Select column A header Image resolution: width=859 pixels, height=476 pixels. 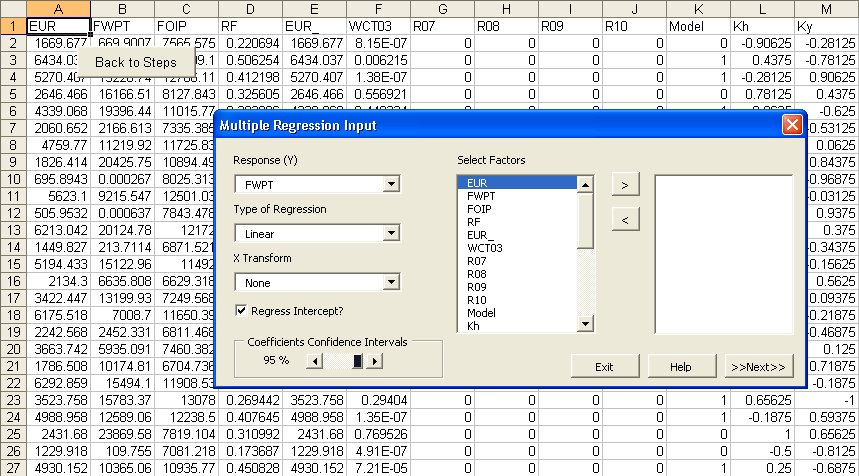point(58,9)
